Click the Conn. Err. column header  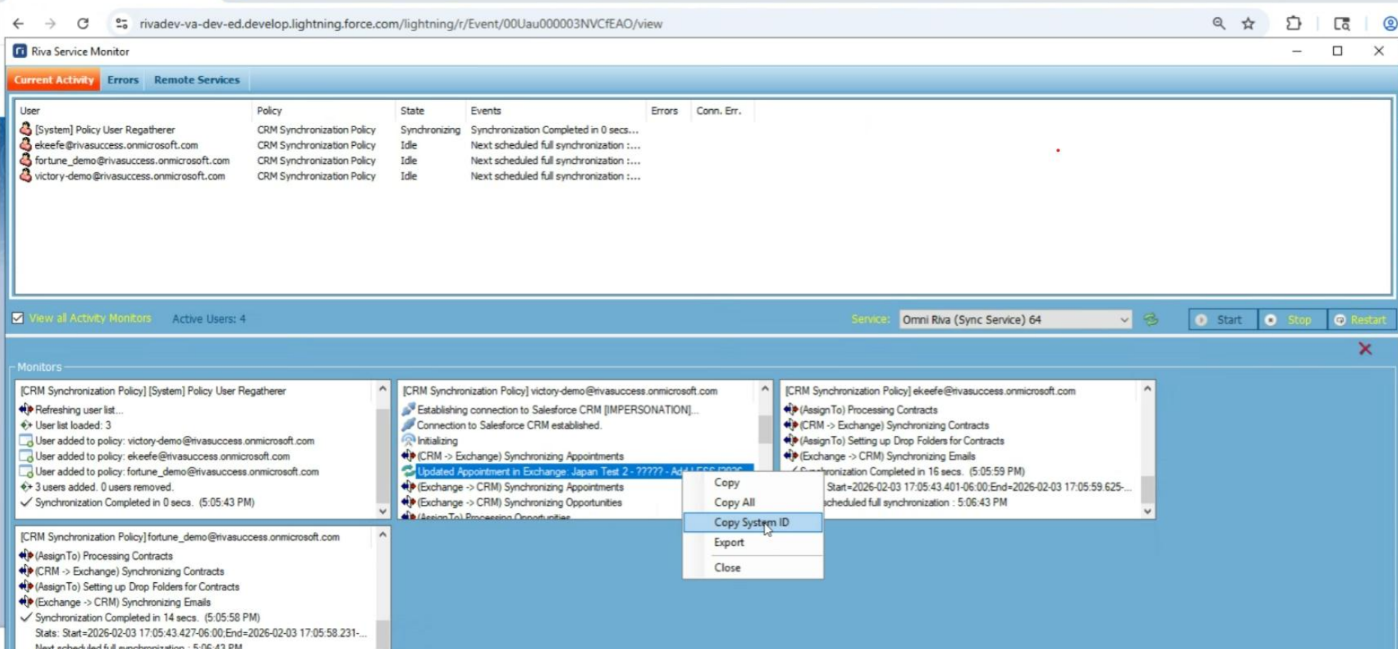[721, 111]
